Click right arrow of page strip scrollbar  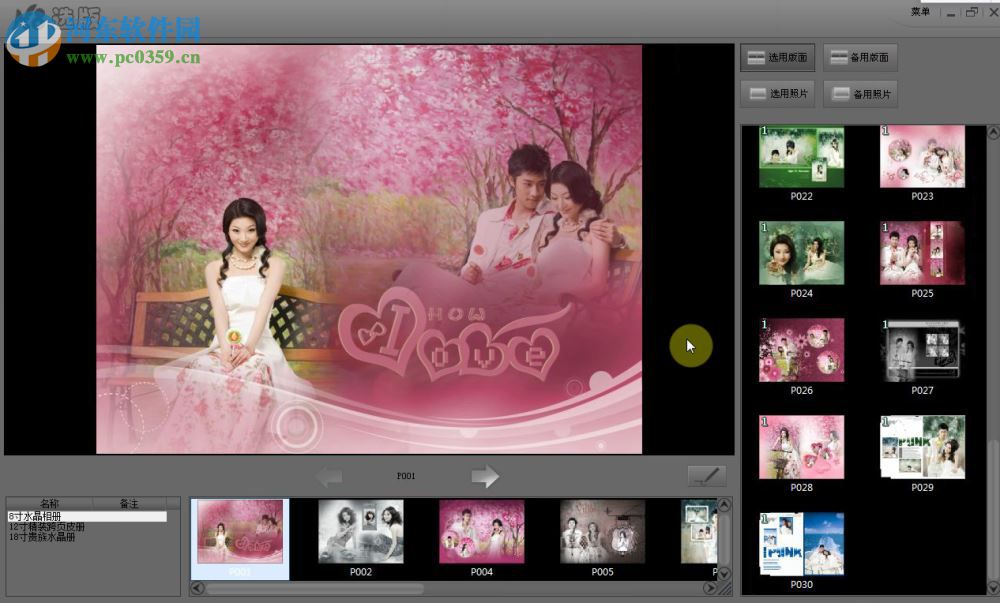tap(709, 588)
